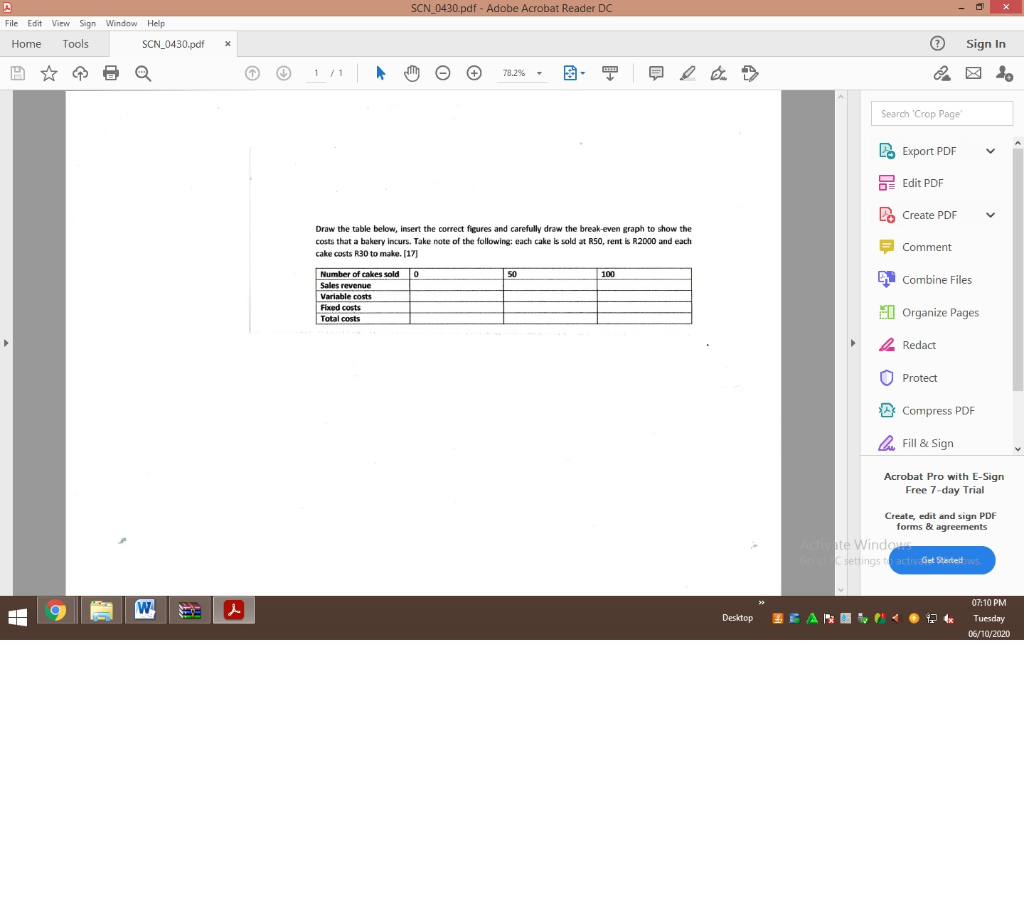Select the Hand tool in the toolbar

tap(411, 73)
